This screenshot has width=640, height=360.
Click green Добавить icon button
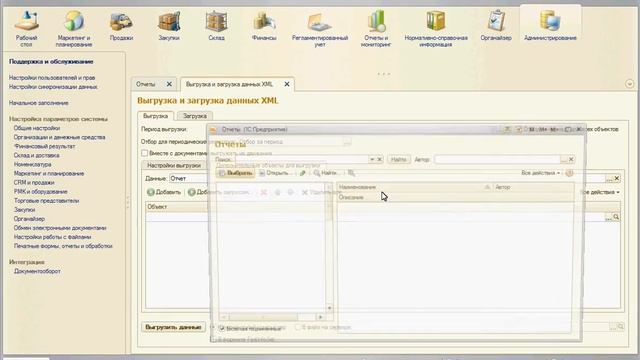(151, 192)
